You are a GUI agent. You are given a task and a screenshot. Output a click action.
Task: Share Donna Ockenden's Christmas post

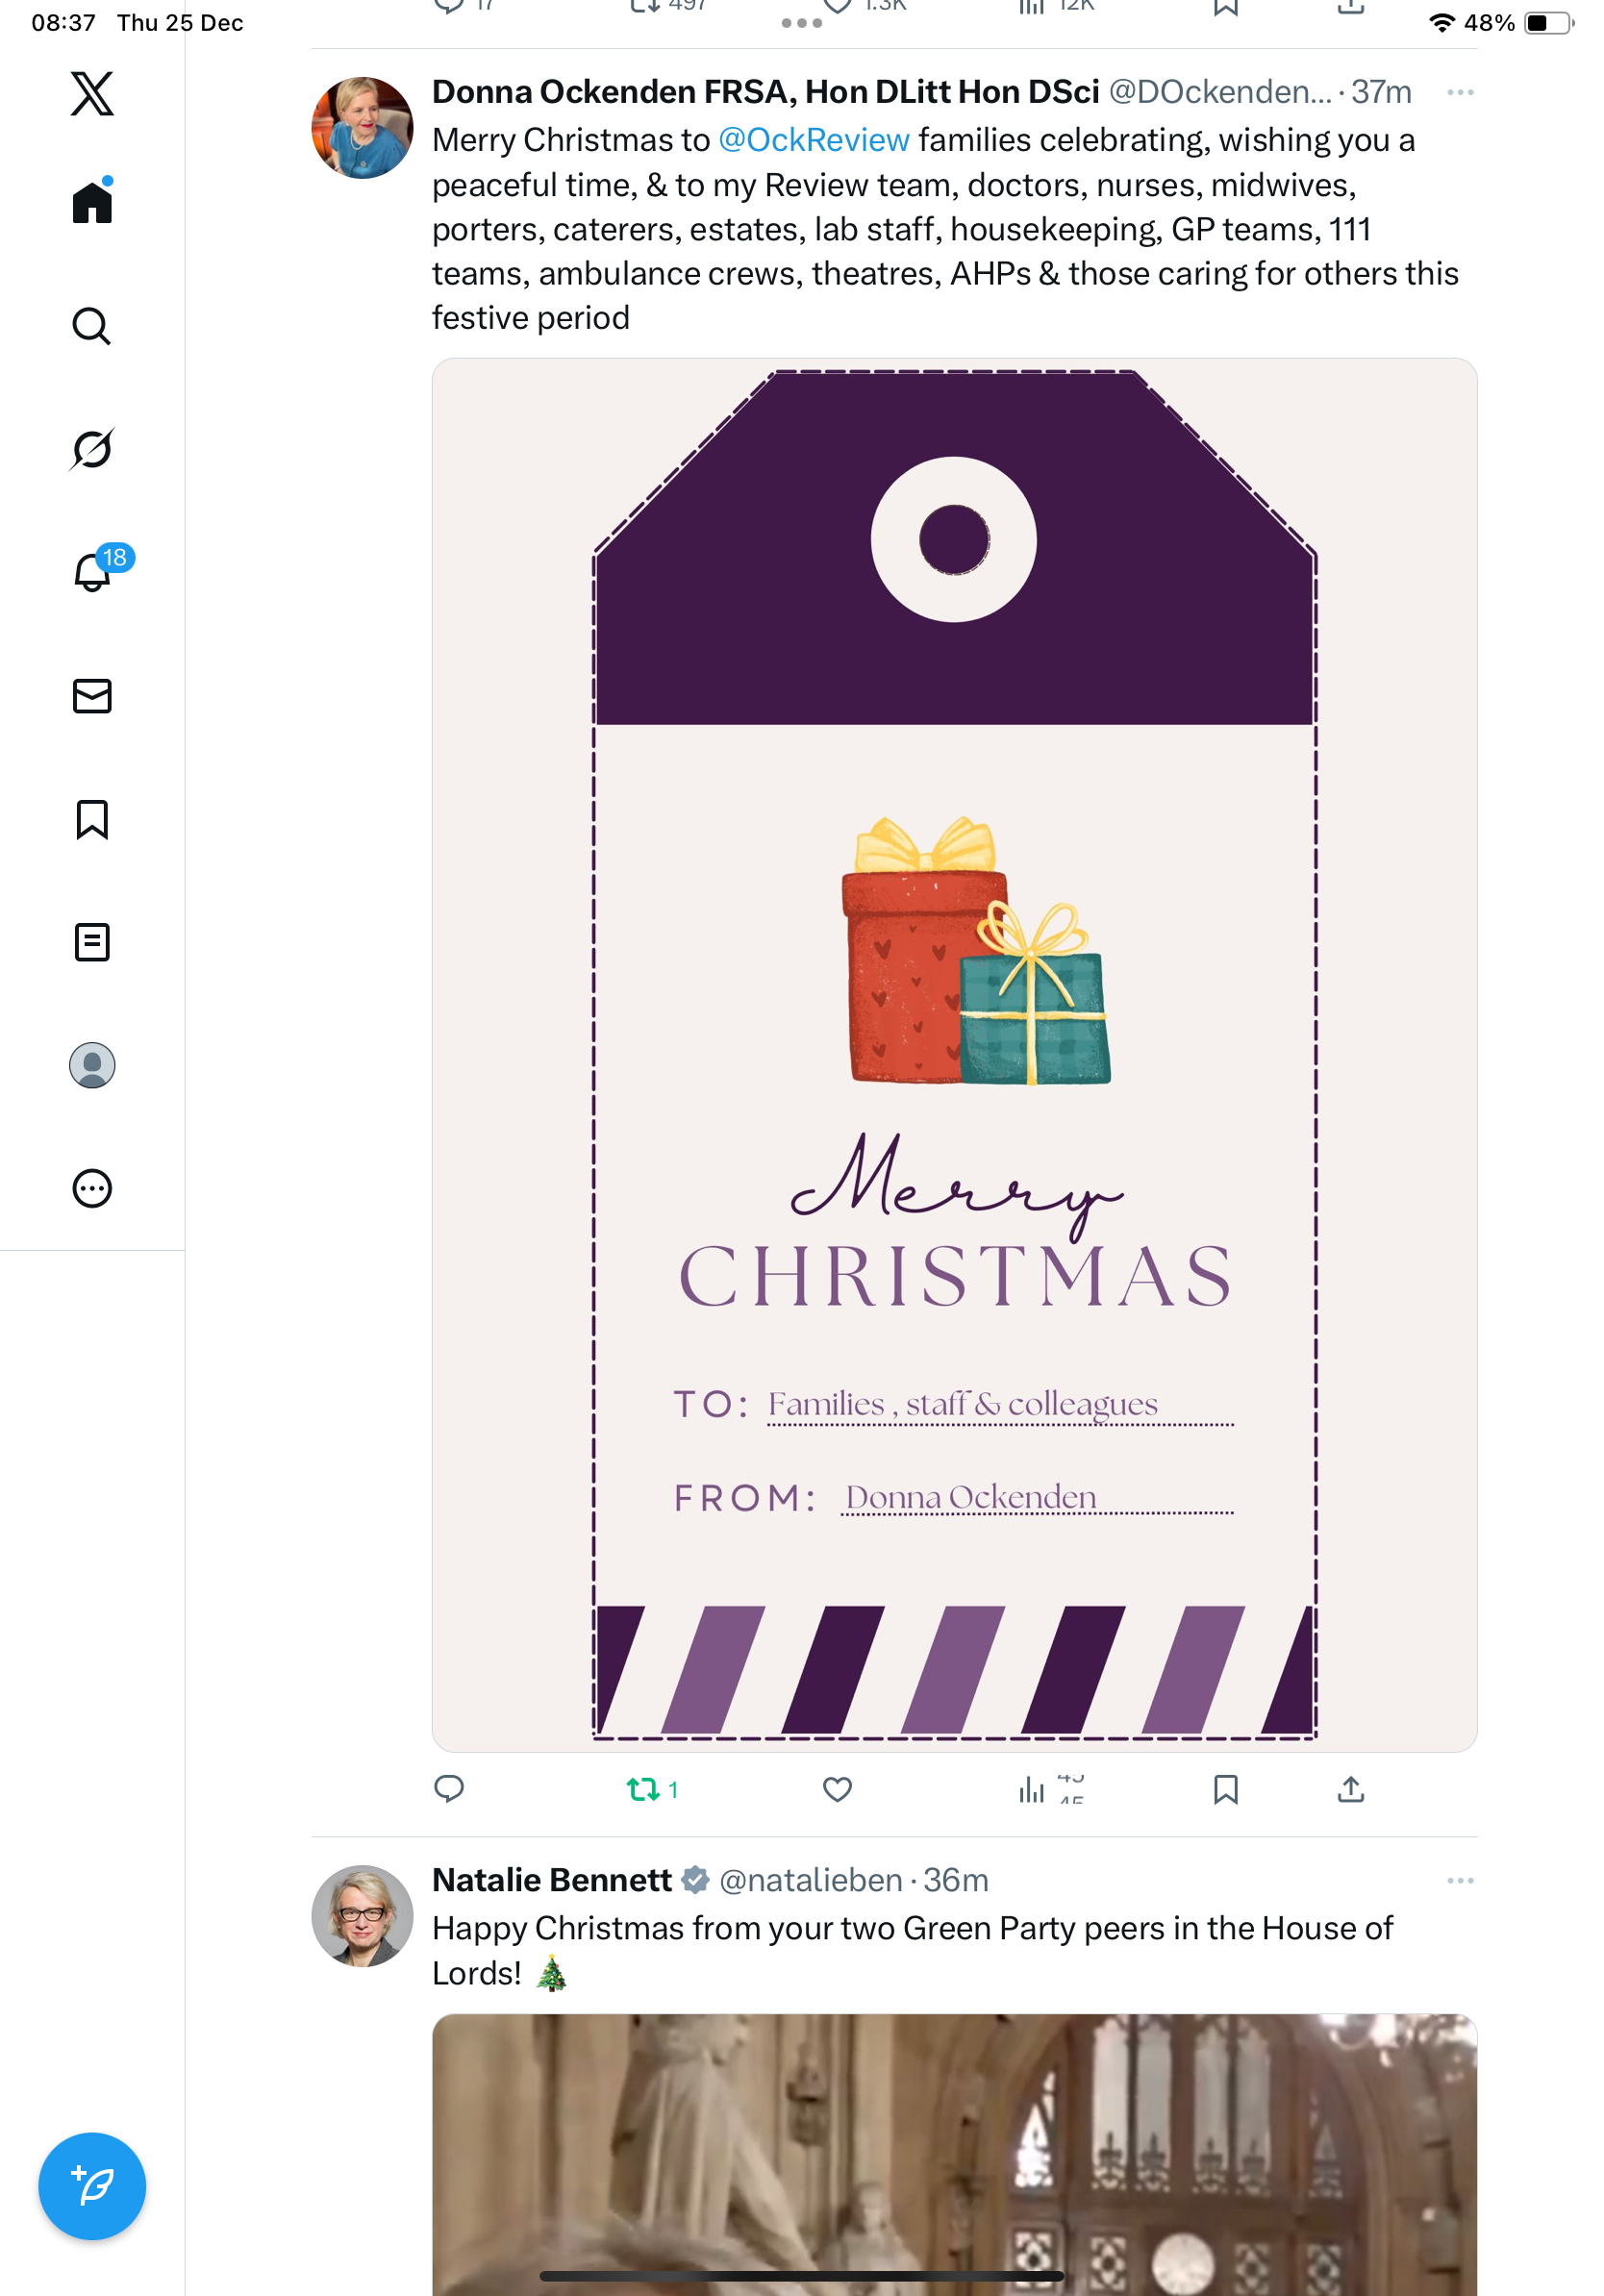(x=1350, y=1789)
